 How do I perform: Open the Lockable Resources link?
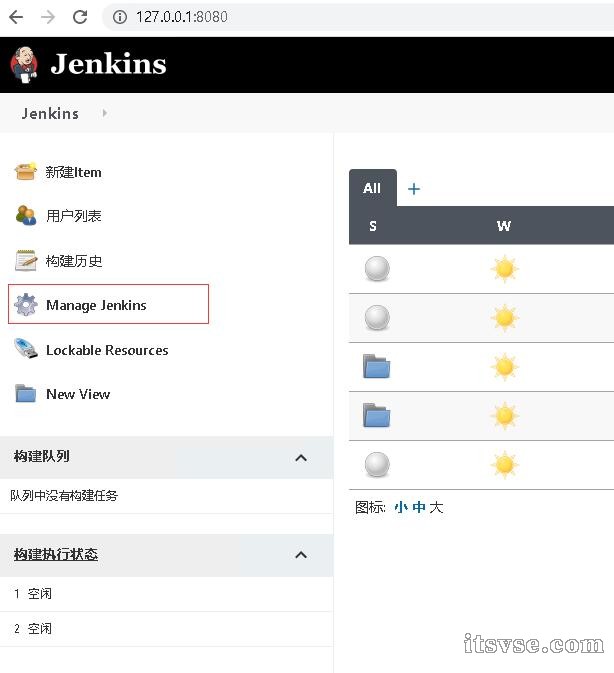[107, 350]
